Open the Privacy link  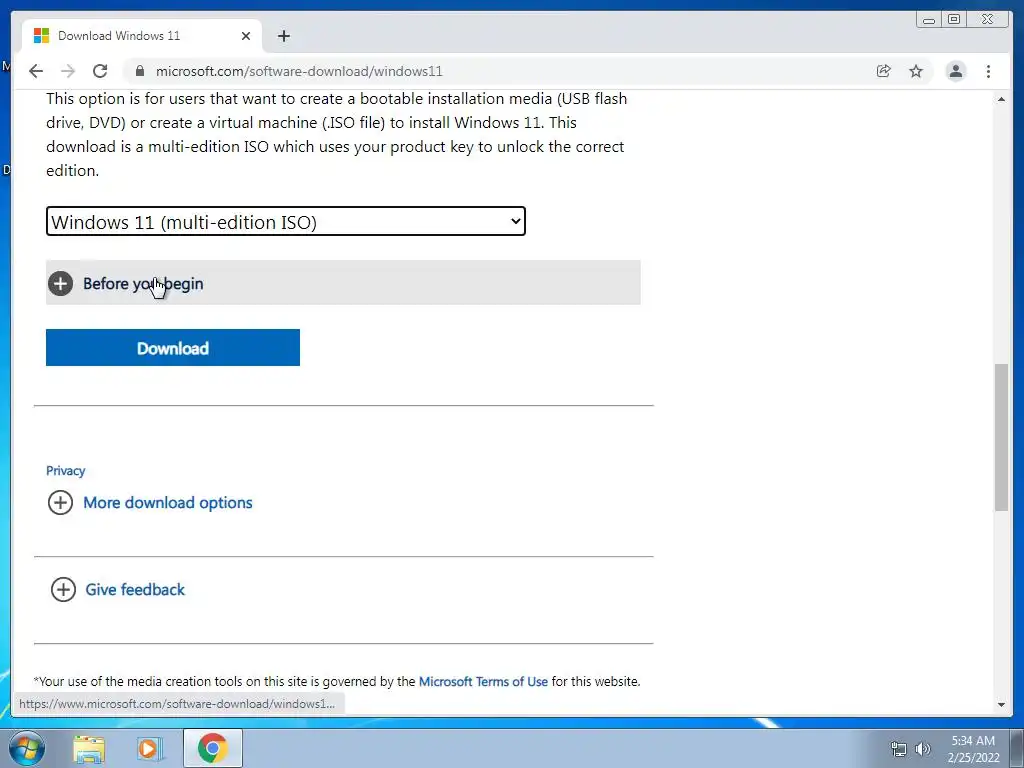point(65,471)
